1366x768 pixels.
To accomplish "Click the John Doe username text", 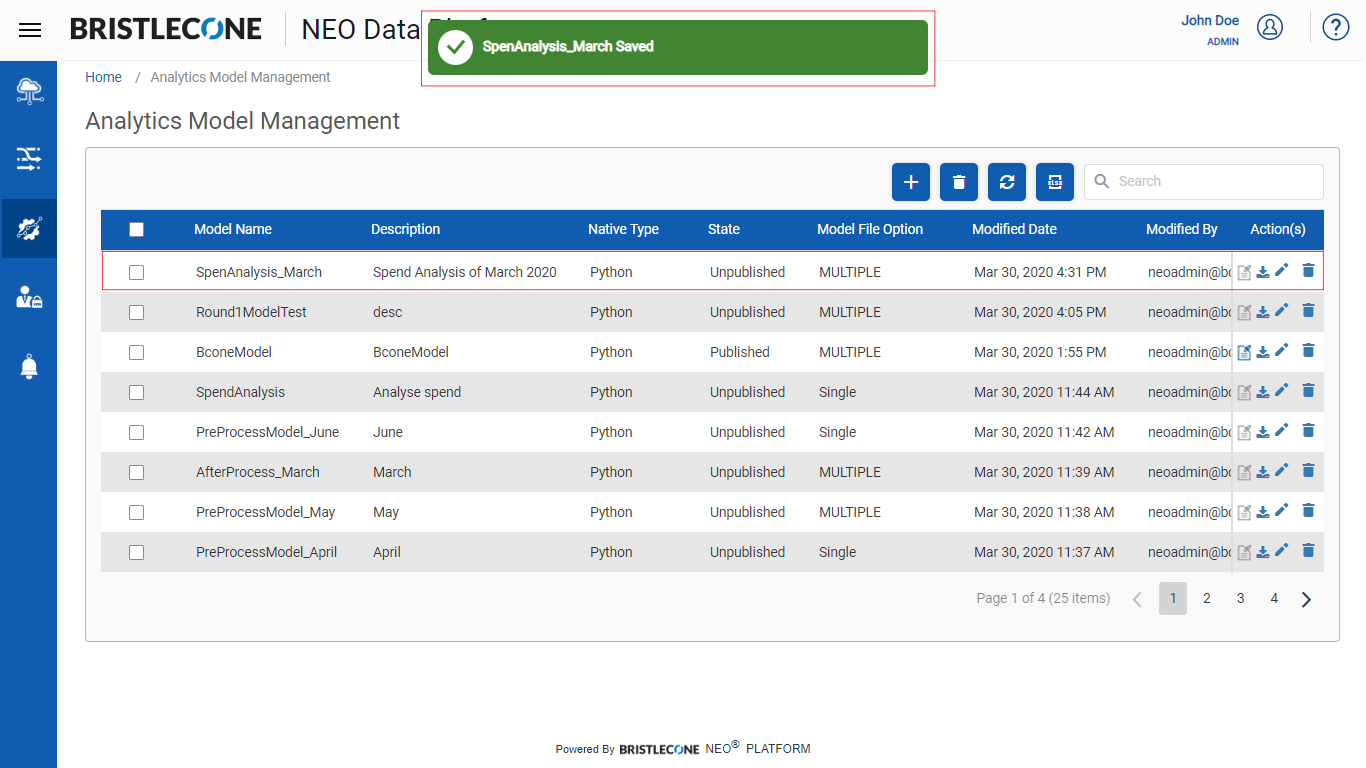I will click(1210, 20).
